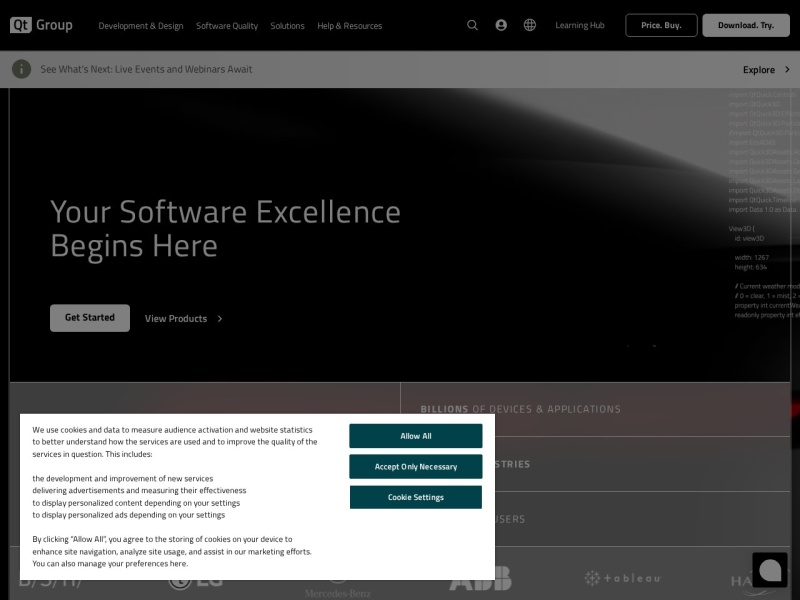Click the arrow beside View Products
Viewport: 800px width, 600px height.
coord(220,318)
